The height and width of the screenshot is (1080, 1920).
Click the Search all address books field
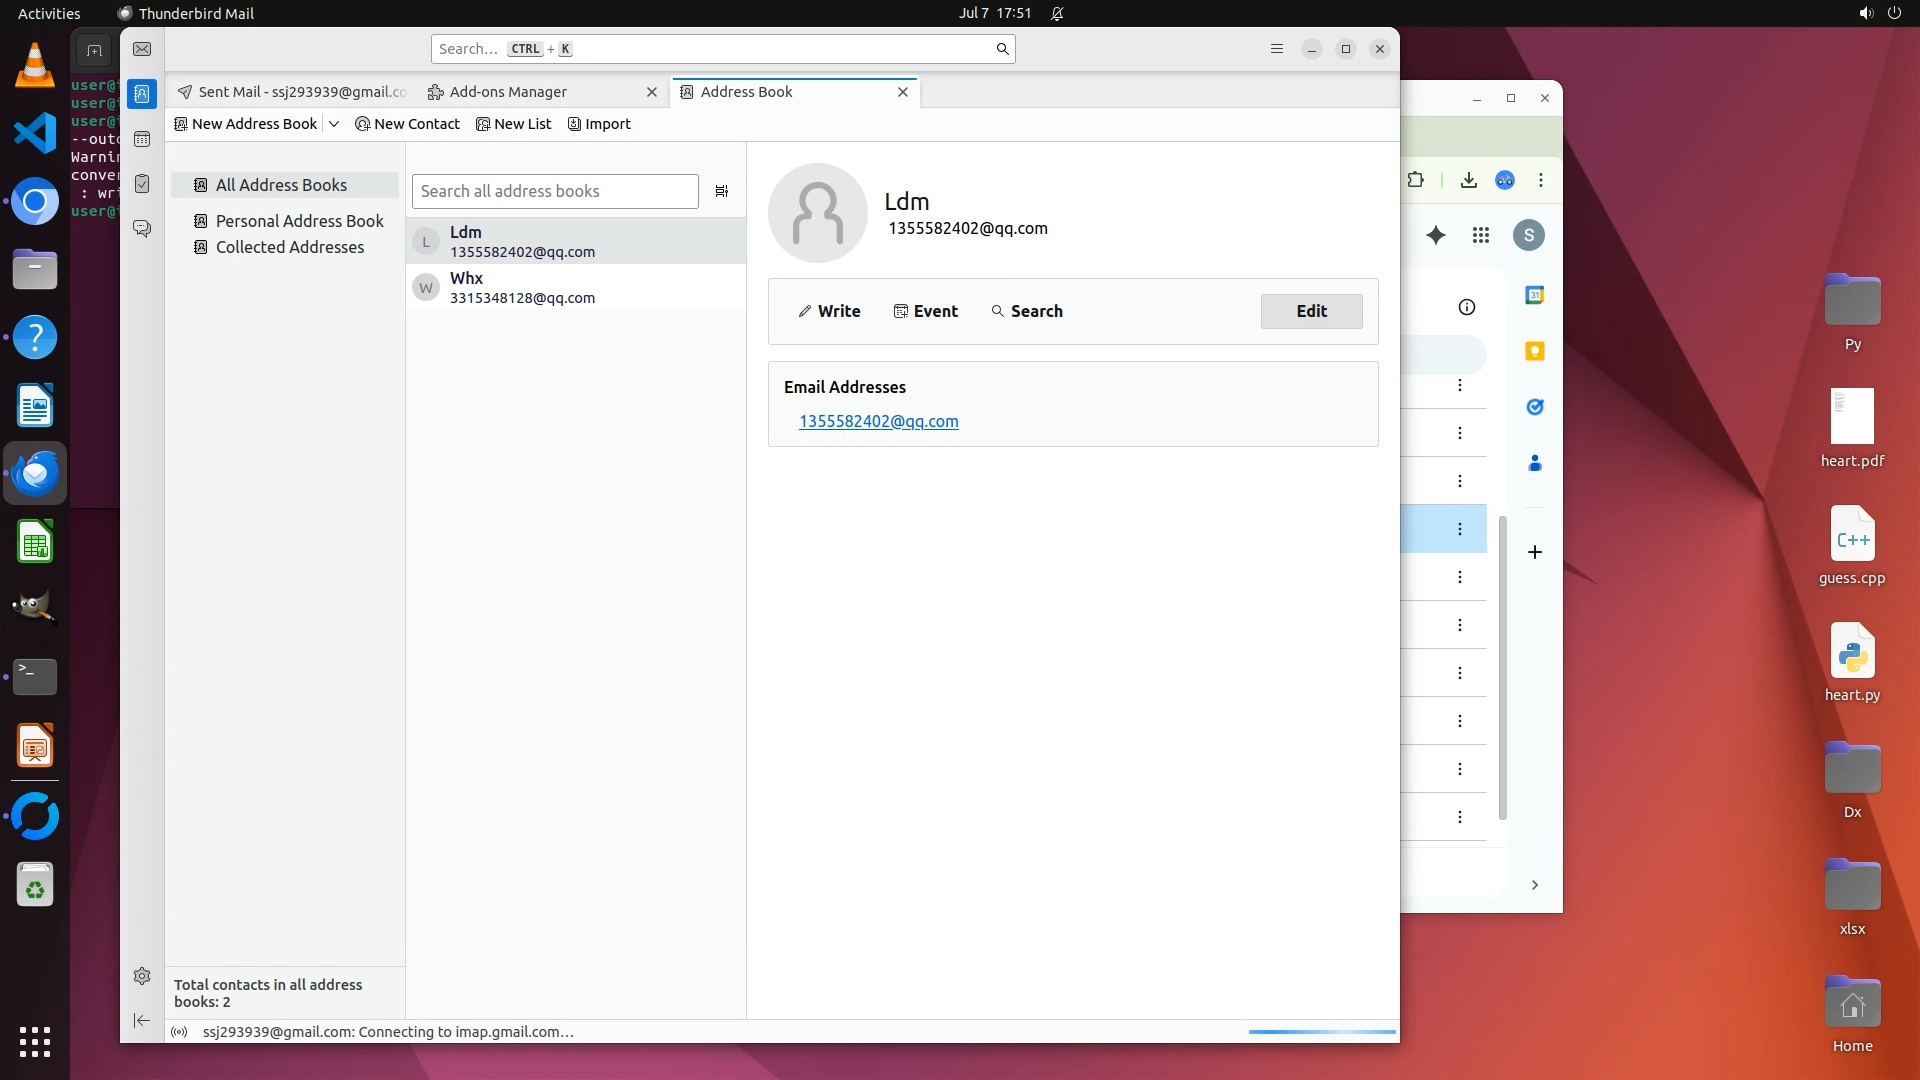555,191
